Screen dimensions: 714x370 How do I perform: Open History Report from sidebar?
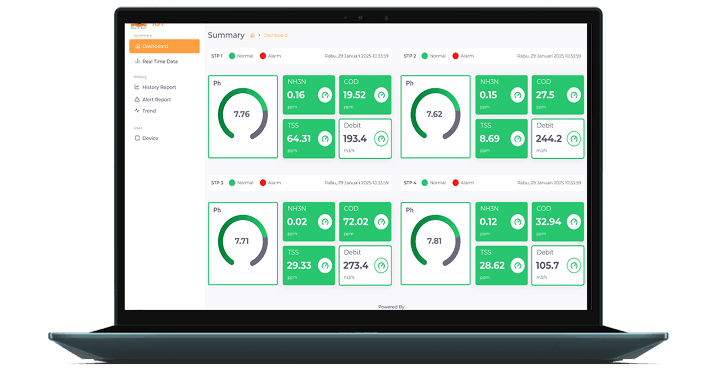[155, 87]
